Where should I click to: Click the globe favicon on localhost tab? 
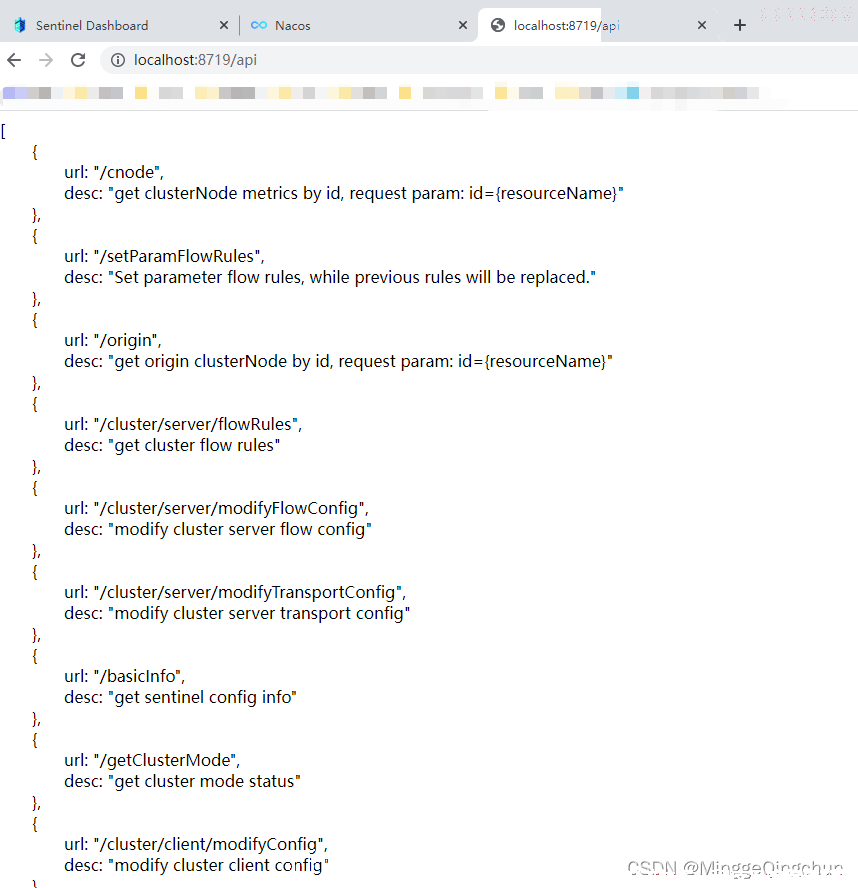498,25
